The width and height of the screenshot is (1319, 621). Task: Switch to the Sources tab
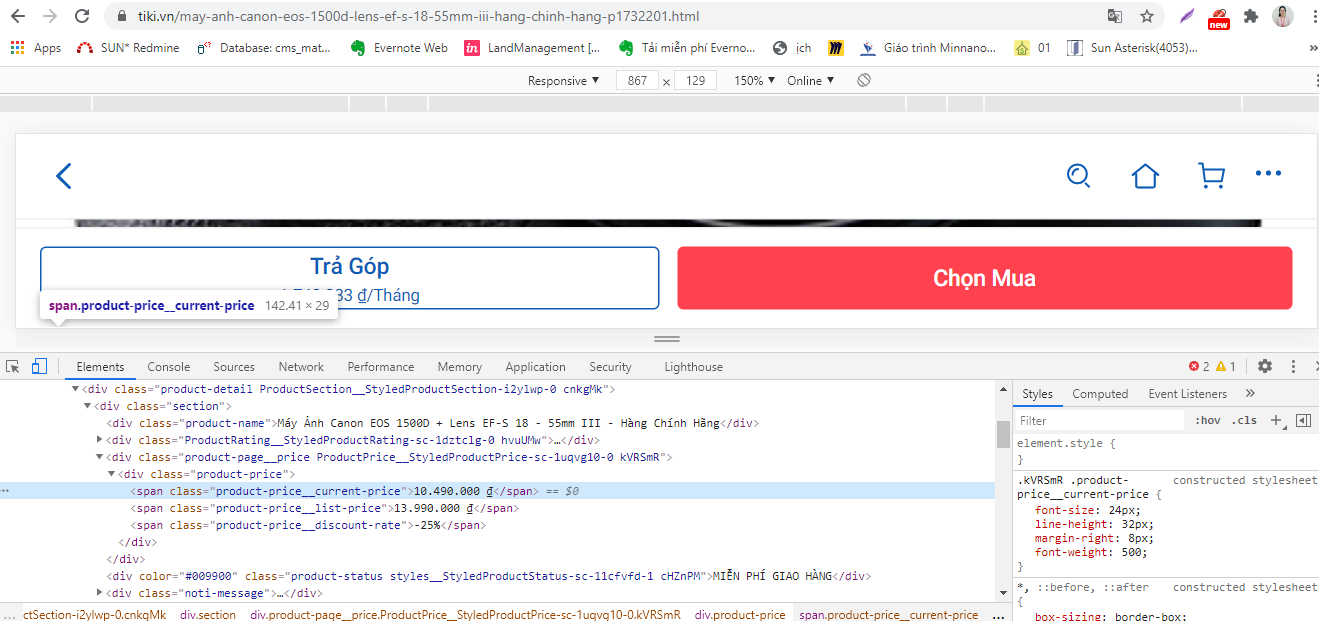(x=234, y=367)
